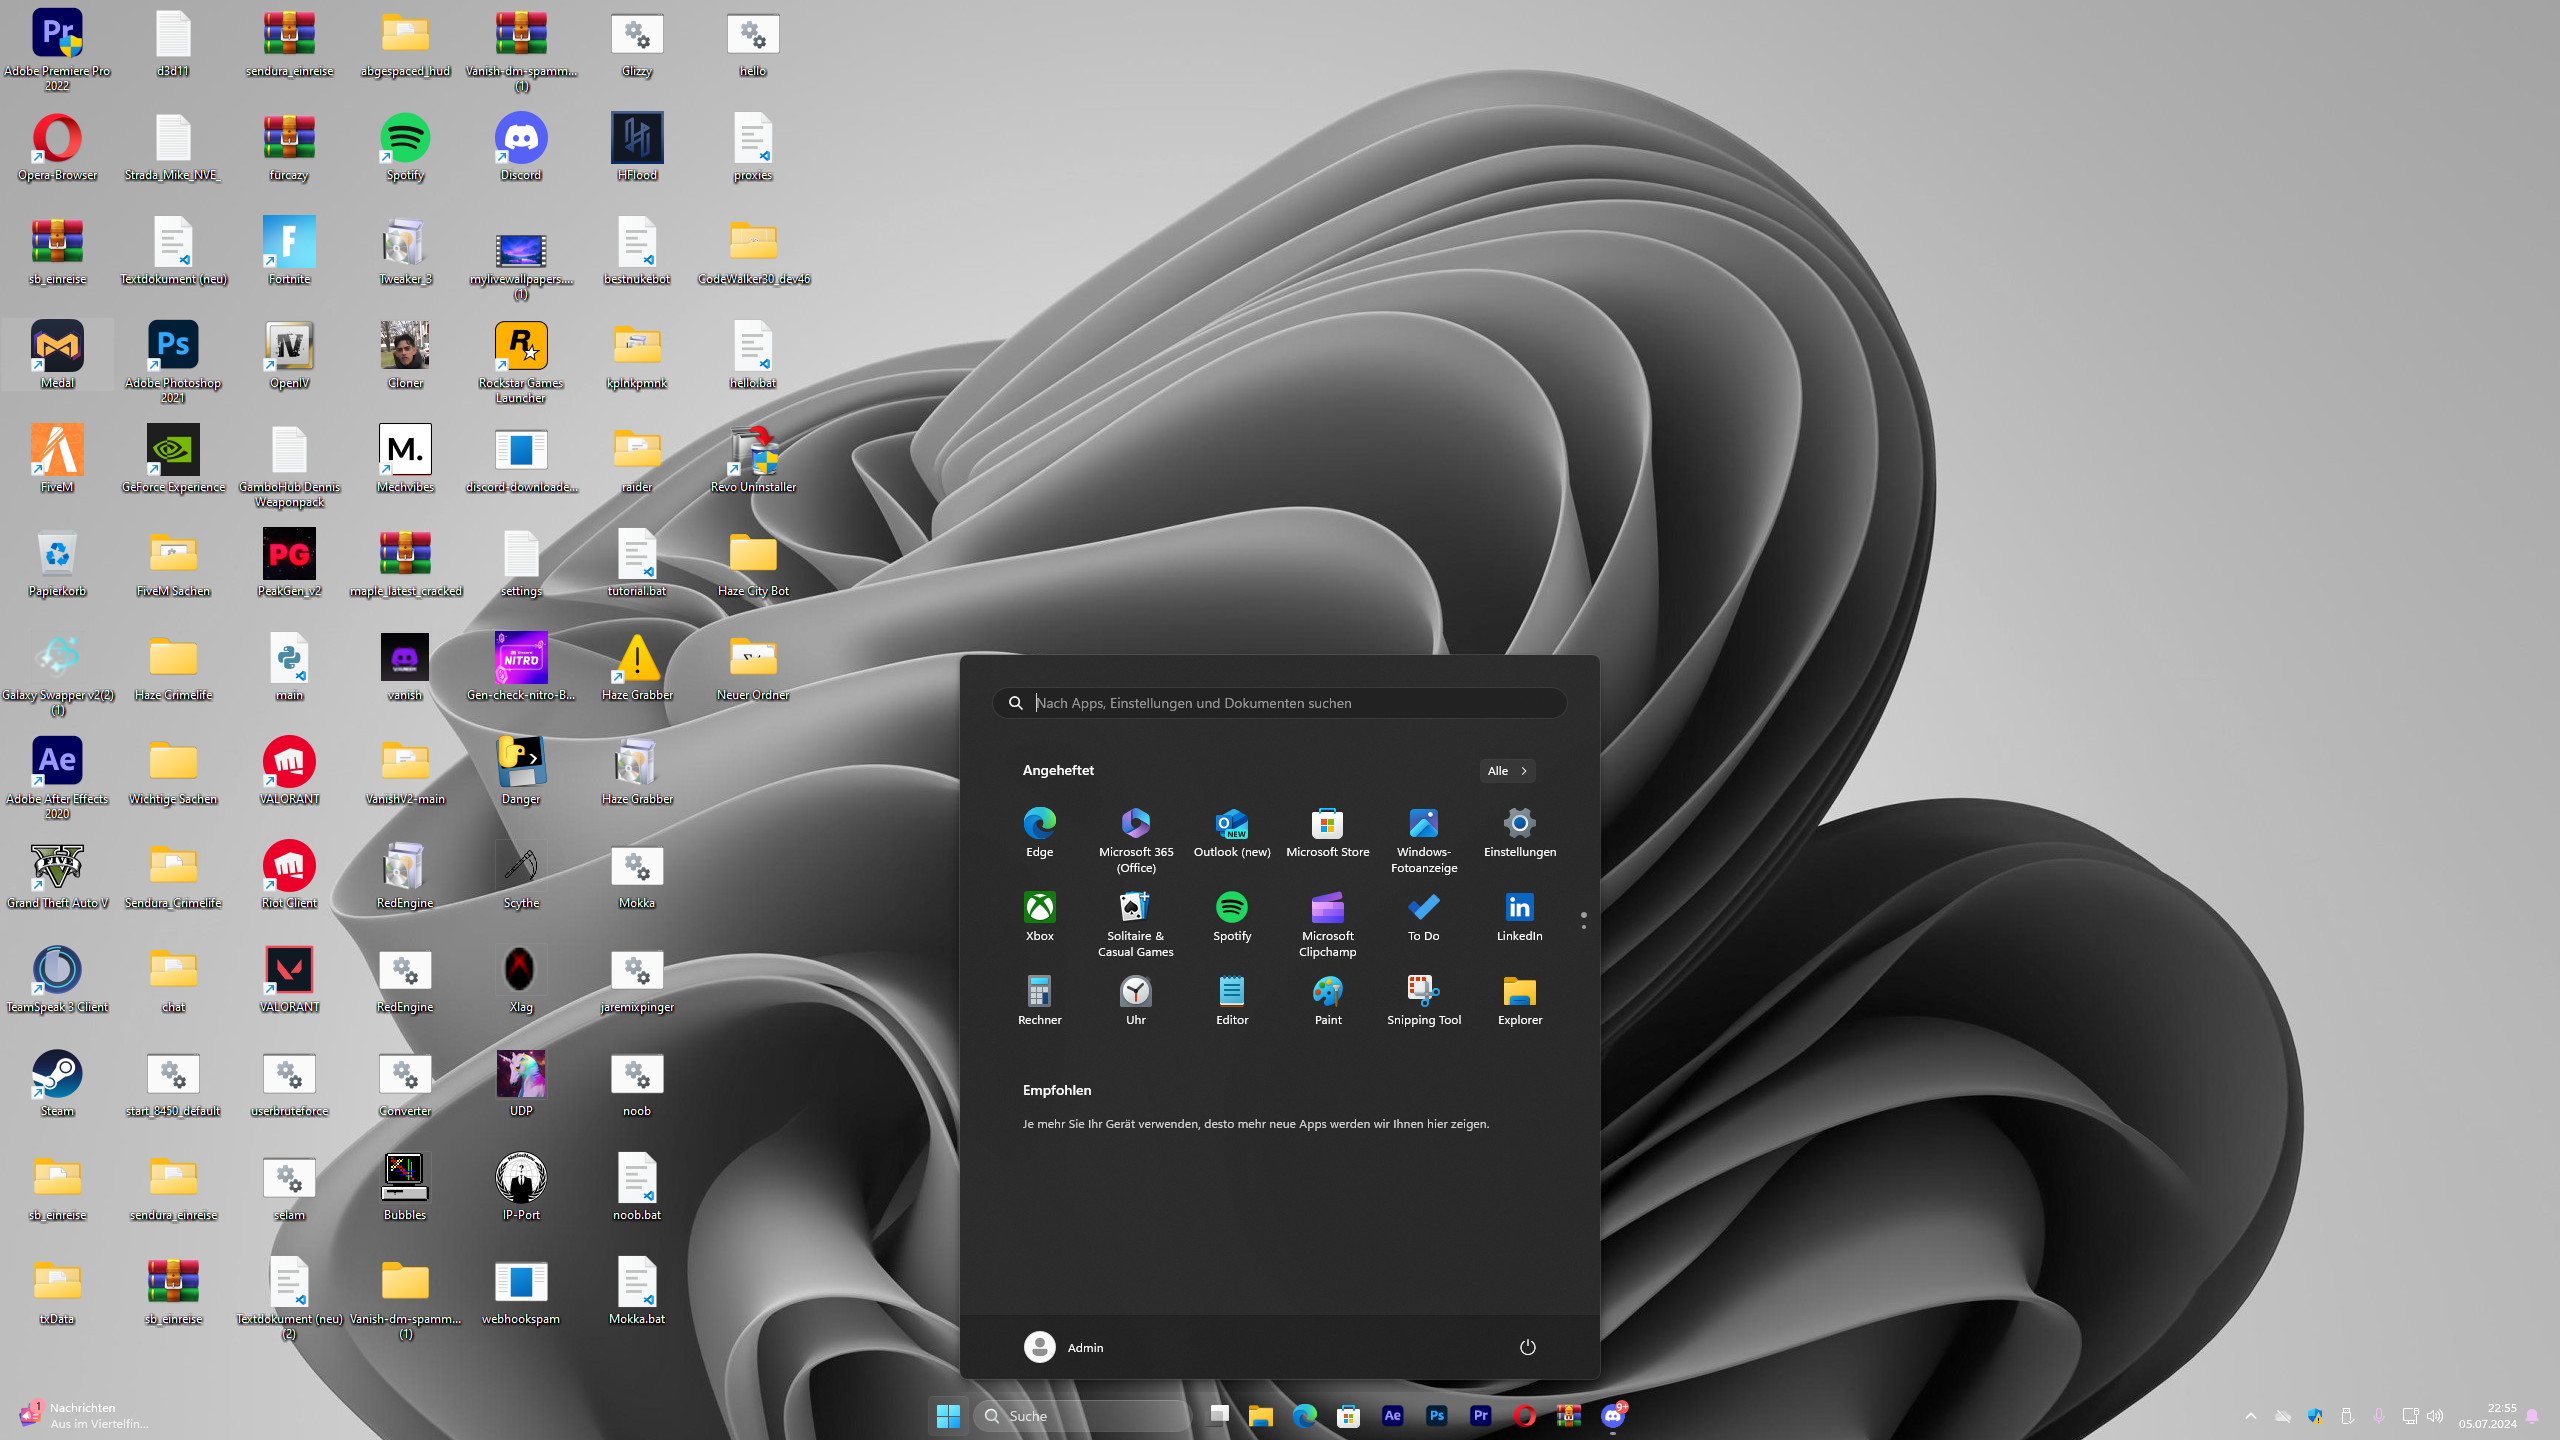Launch Editor from the Start menu
Image resolution: width=2560 pixels, height=1440 pixels.
pyautogui.click(x=1232, y=1001)
